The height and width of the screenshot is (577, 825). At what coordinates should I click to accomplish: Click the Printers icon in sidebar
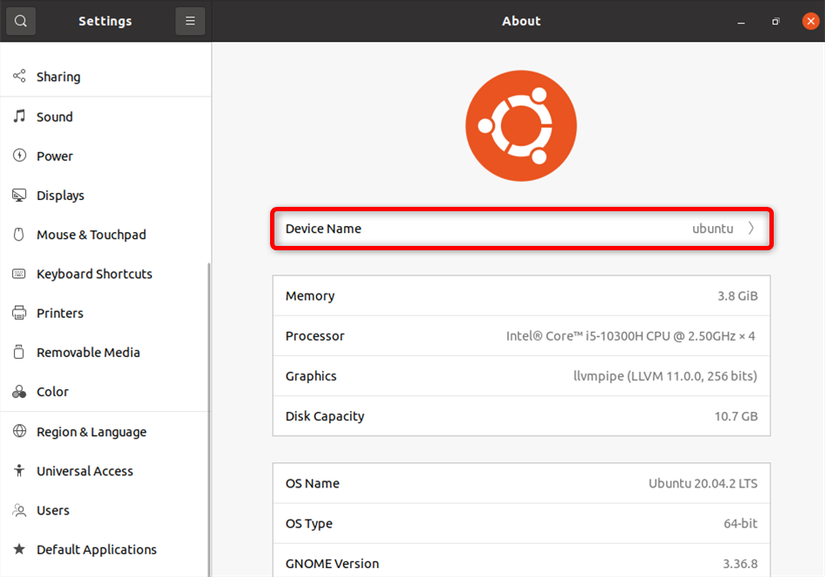[x=19, y=313]
